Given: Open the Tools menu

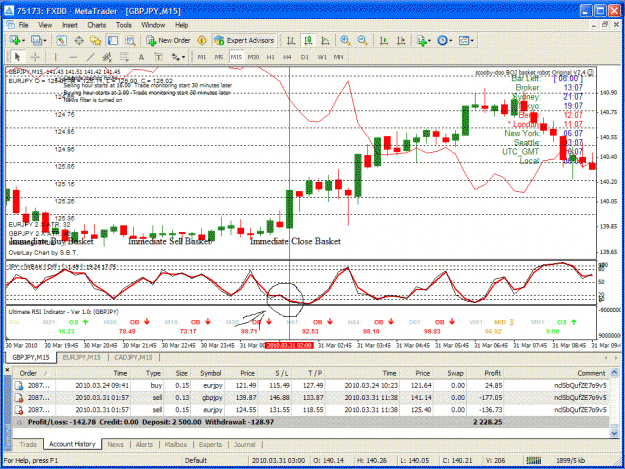Looking at the screenshot, I should coord(124,25).
